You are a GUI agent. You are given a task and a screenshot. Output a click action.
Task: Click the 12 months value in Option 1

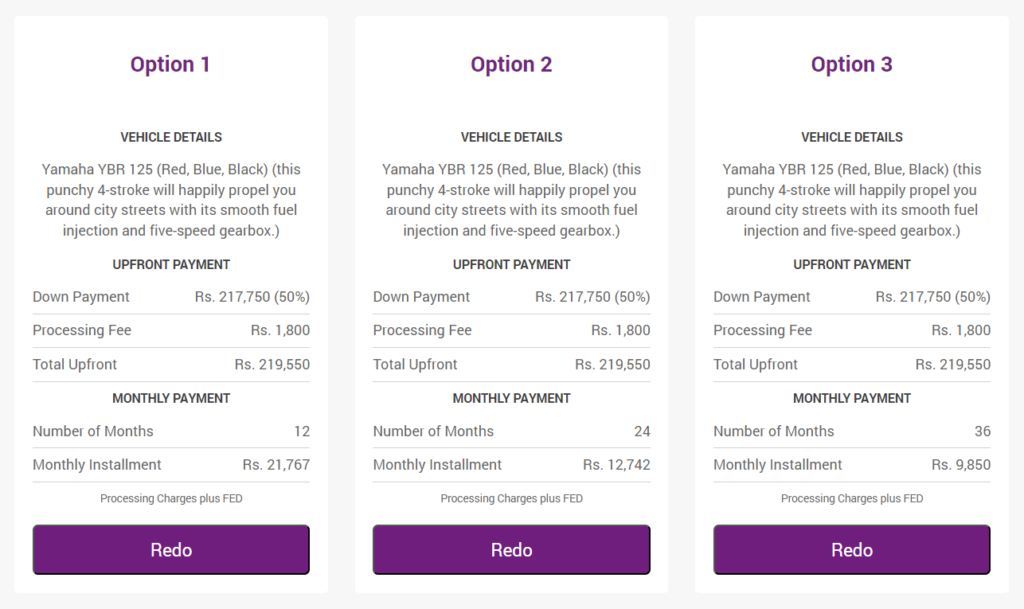click(x=302, y=431)
